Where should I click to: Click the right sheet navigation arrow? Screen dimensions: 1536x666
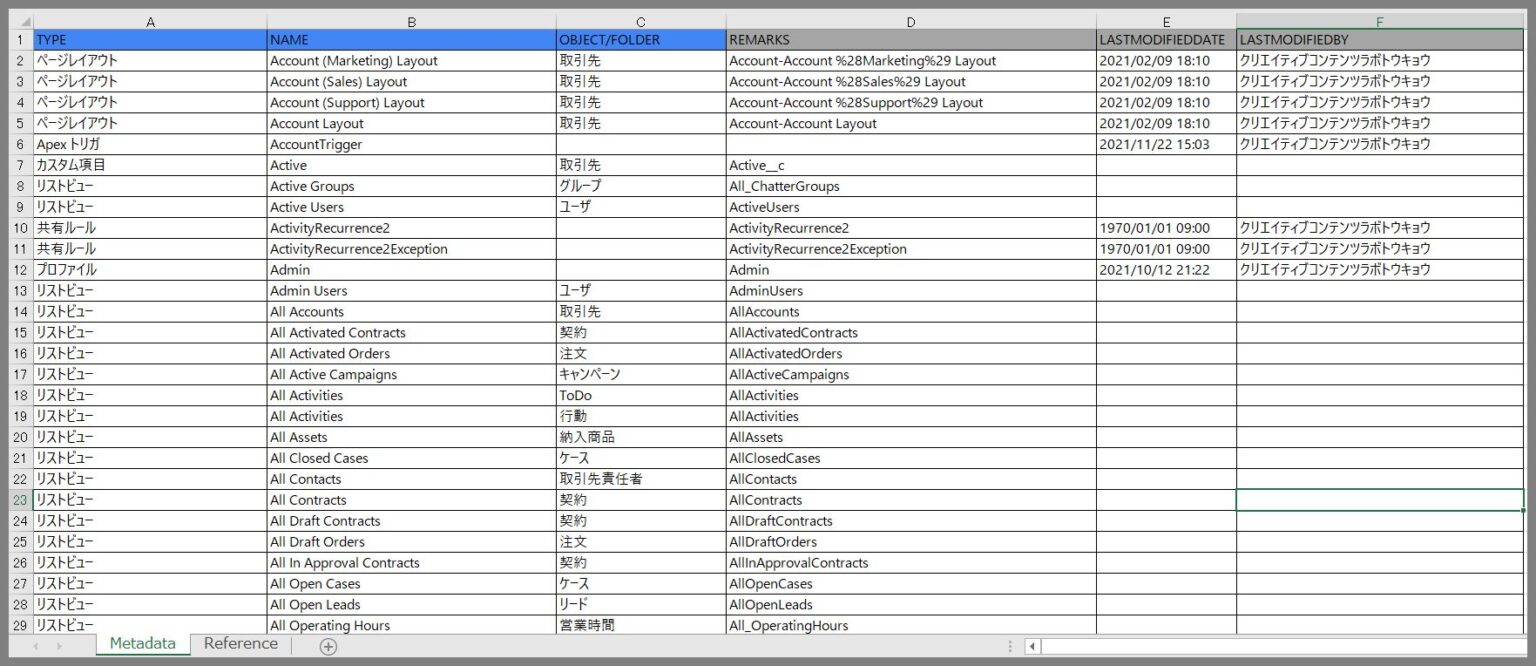[62, 645]
